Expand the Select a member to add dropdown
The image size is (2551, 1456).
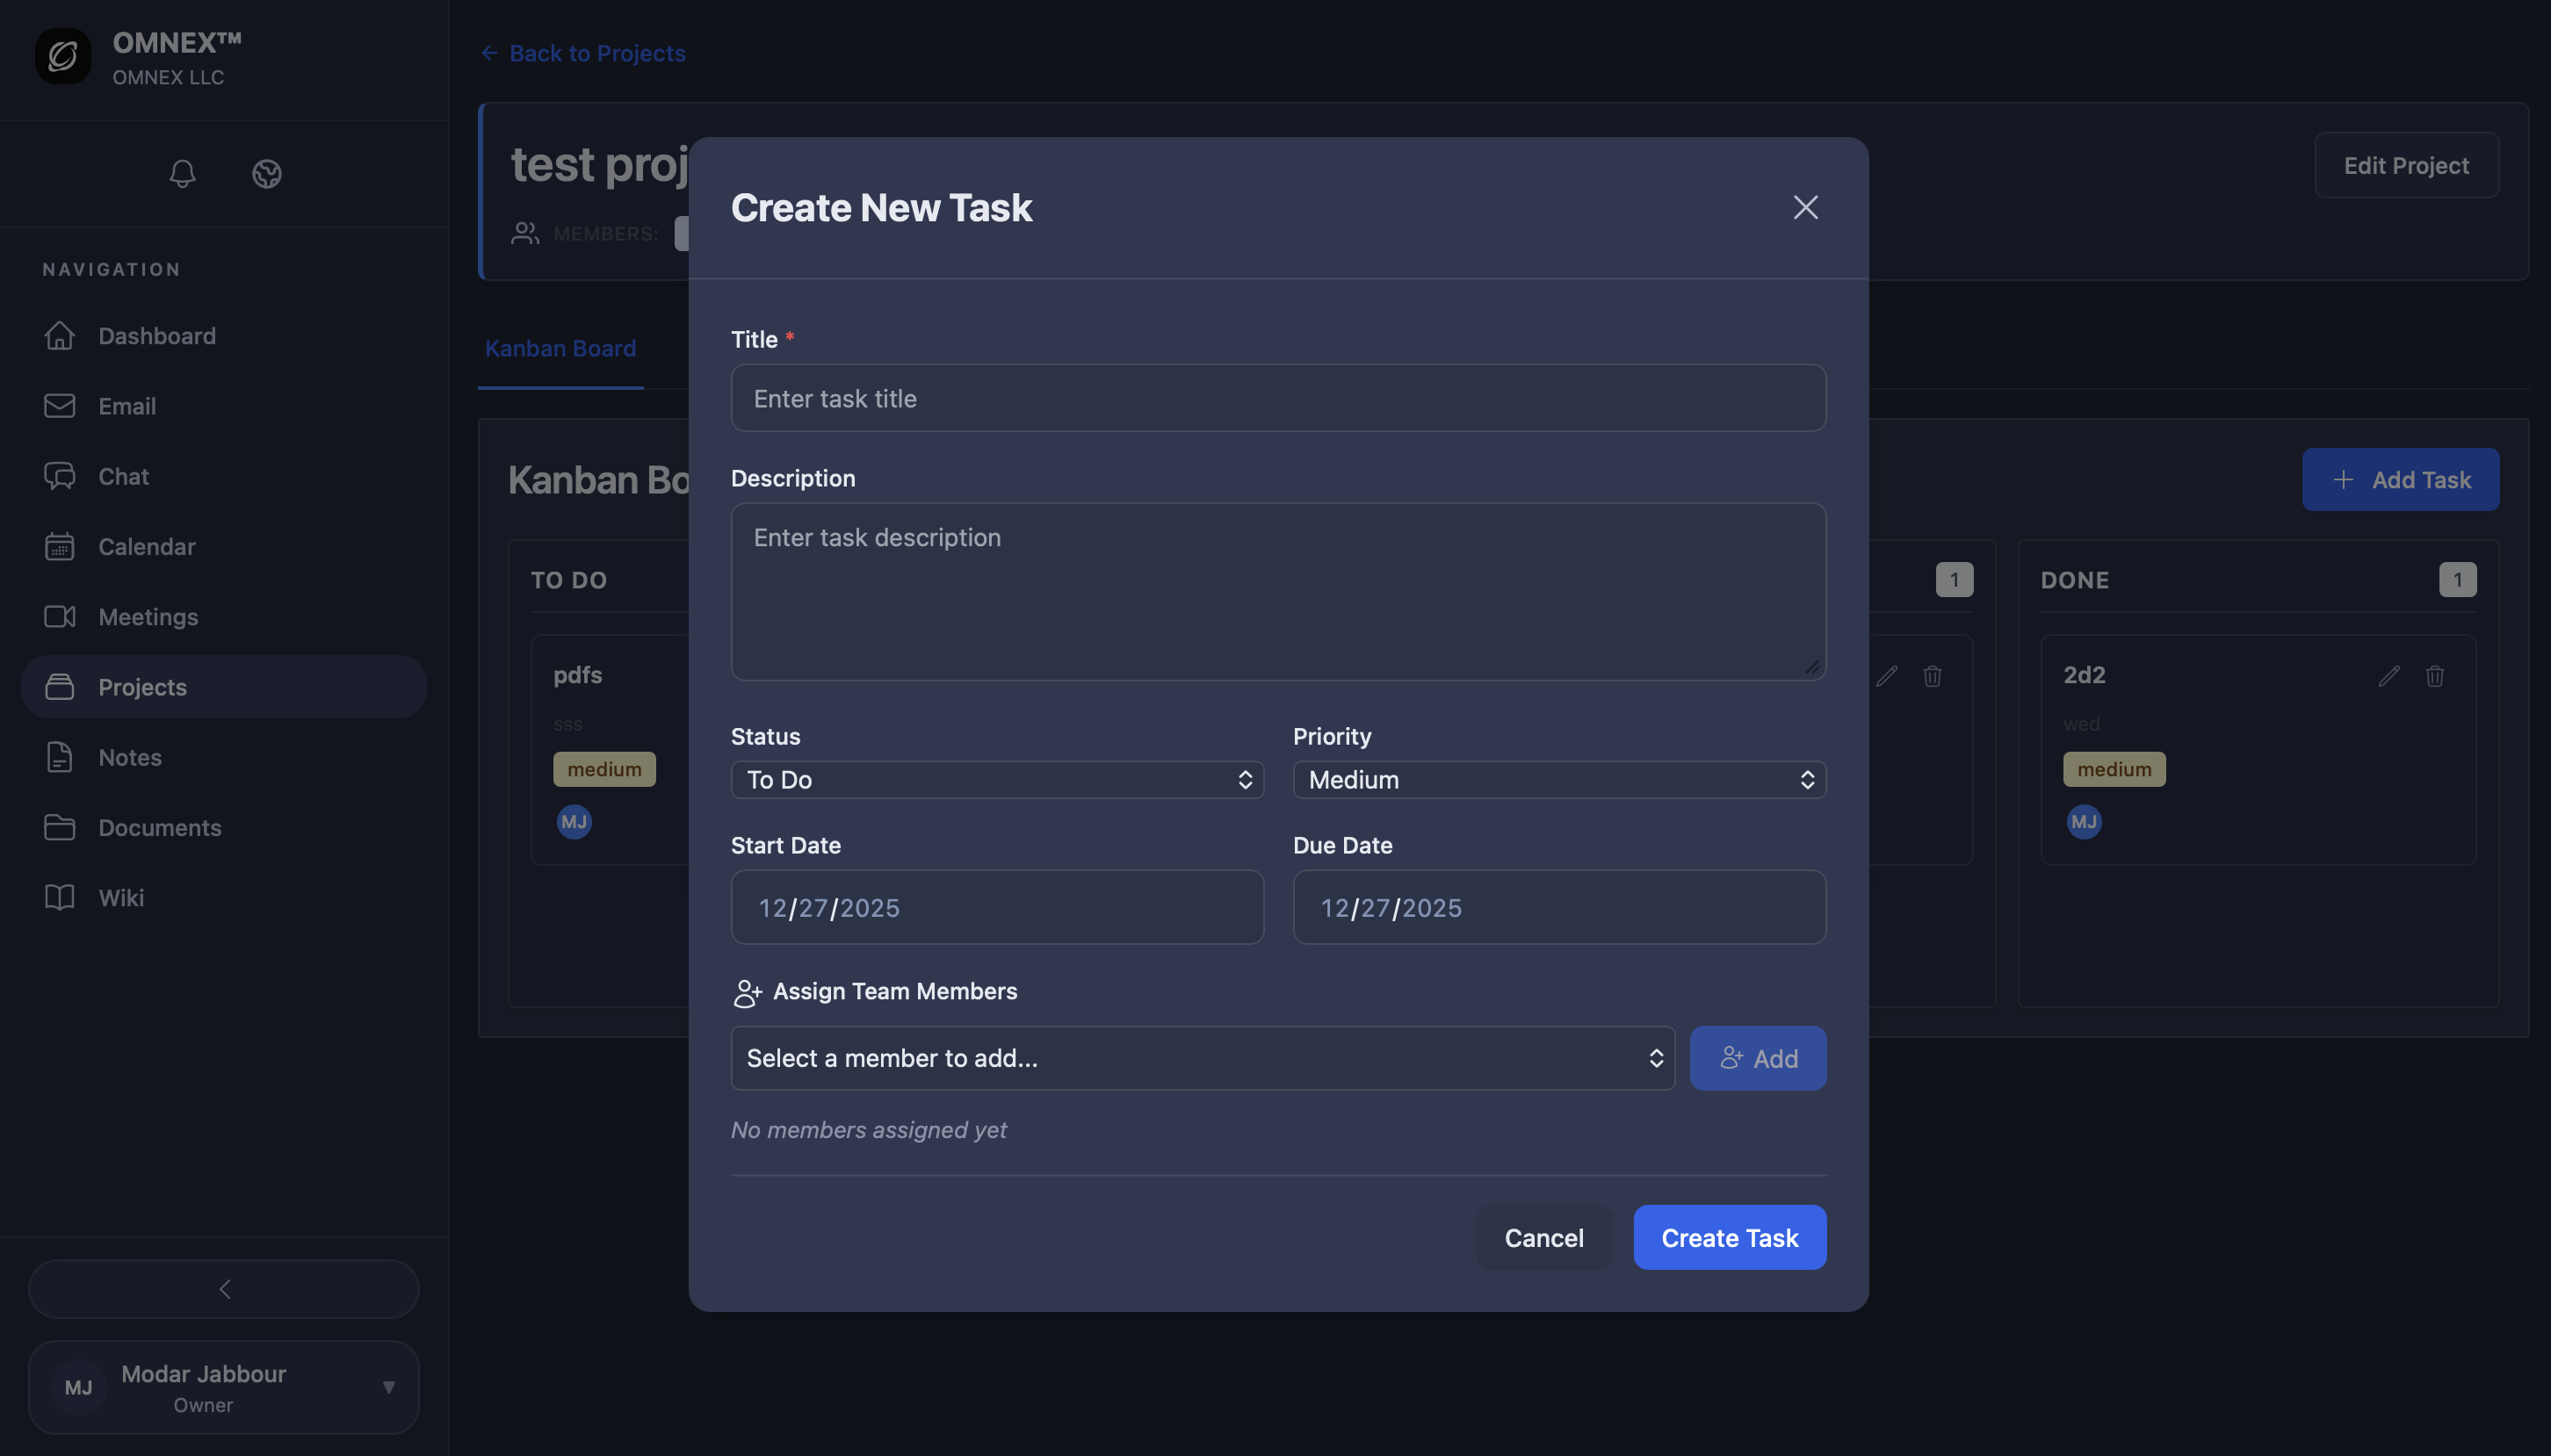pyautogui.click(x=1202, y=1058)
